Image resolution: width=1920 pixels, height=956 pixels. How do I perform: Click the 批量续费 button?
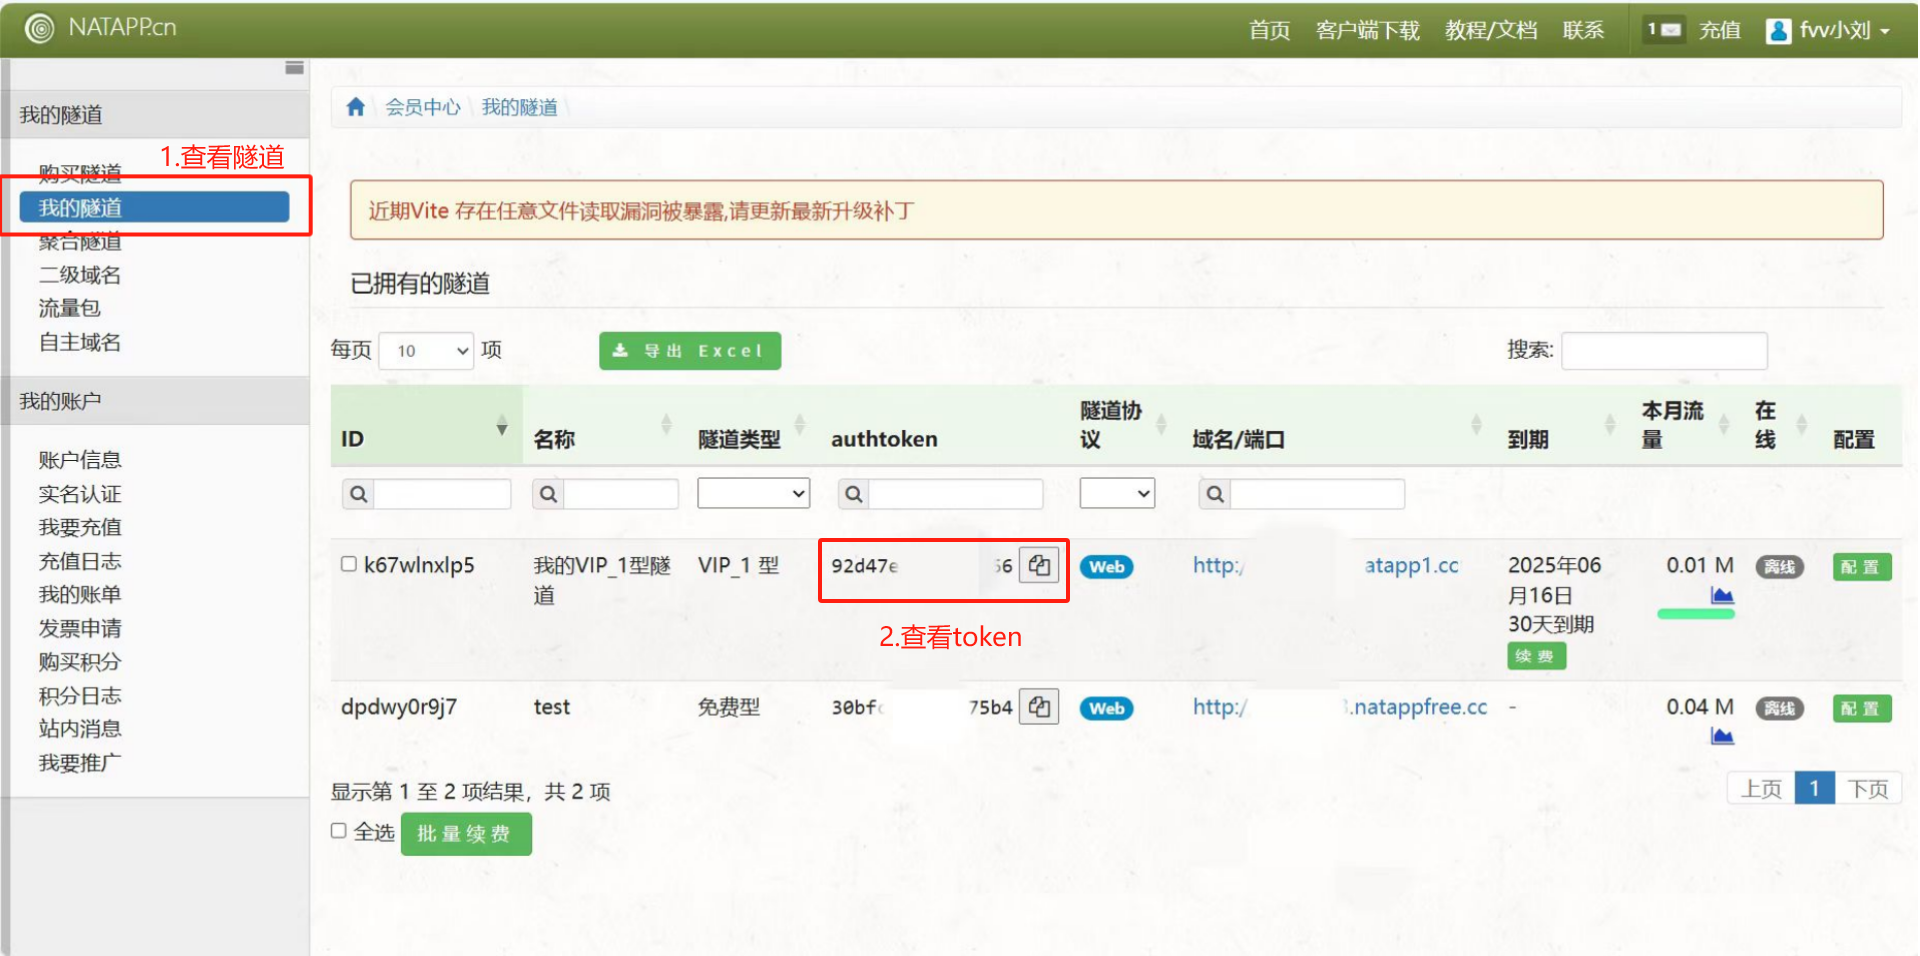[466, 834]
